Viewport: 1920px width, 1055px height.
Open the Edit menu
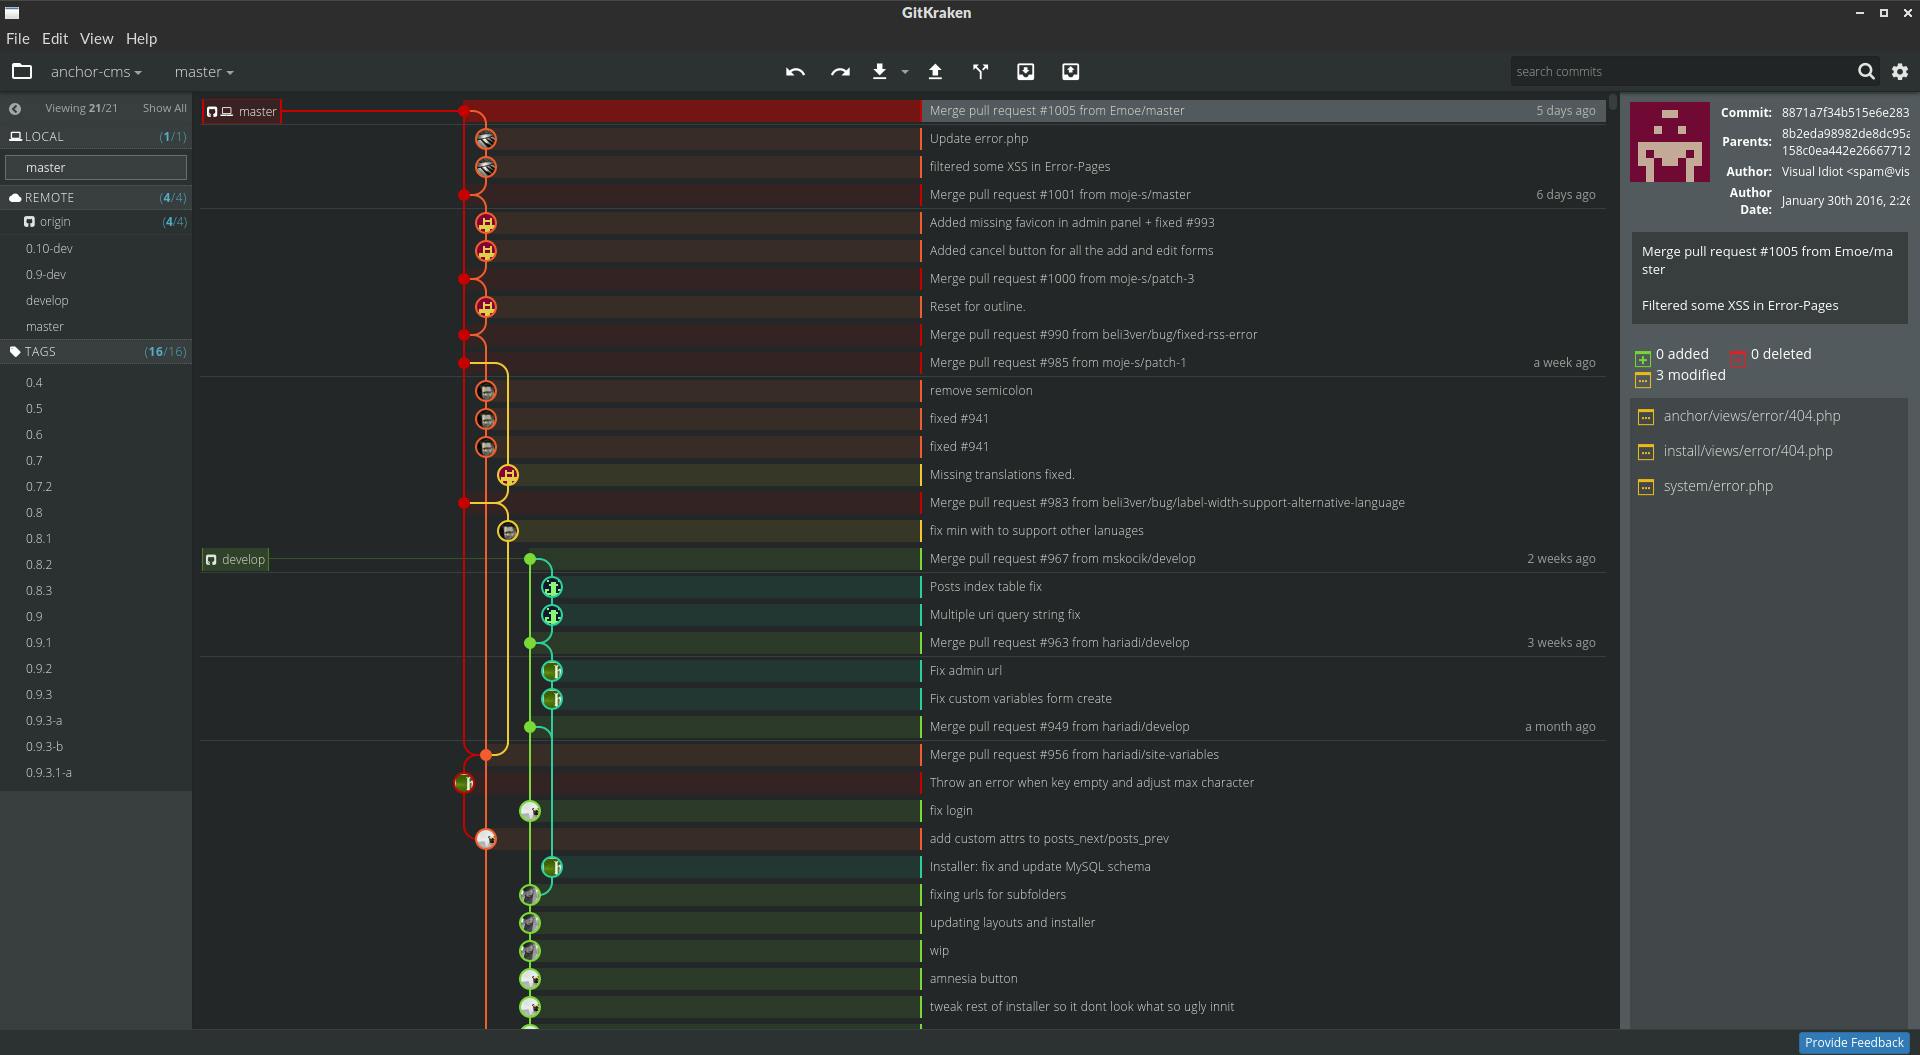55,38
